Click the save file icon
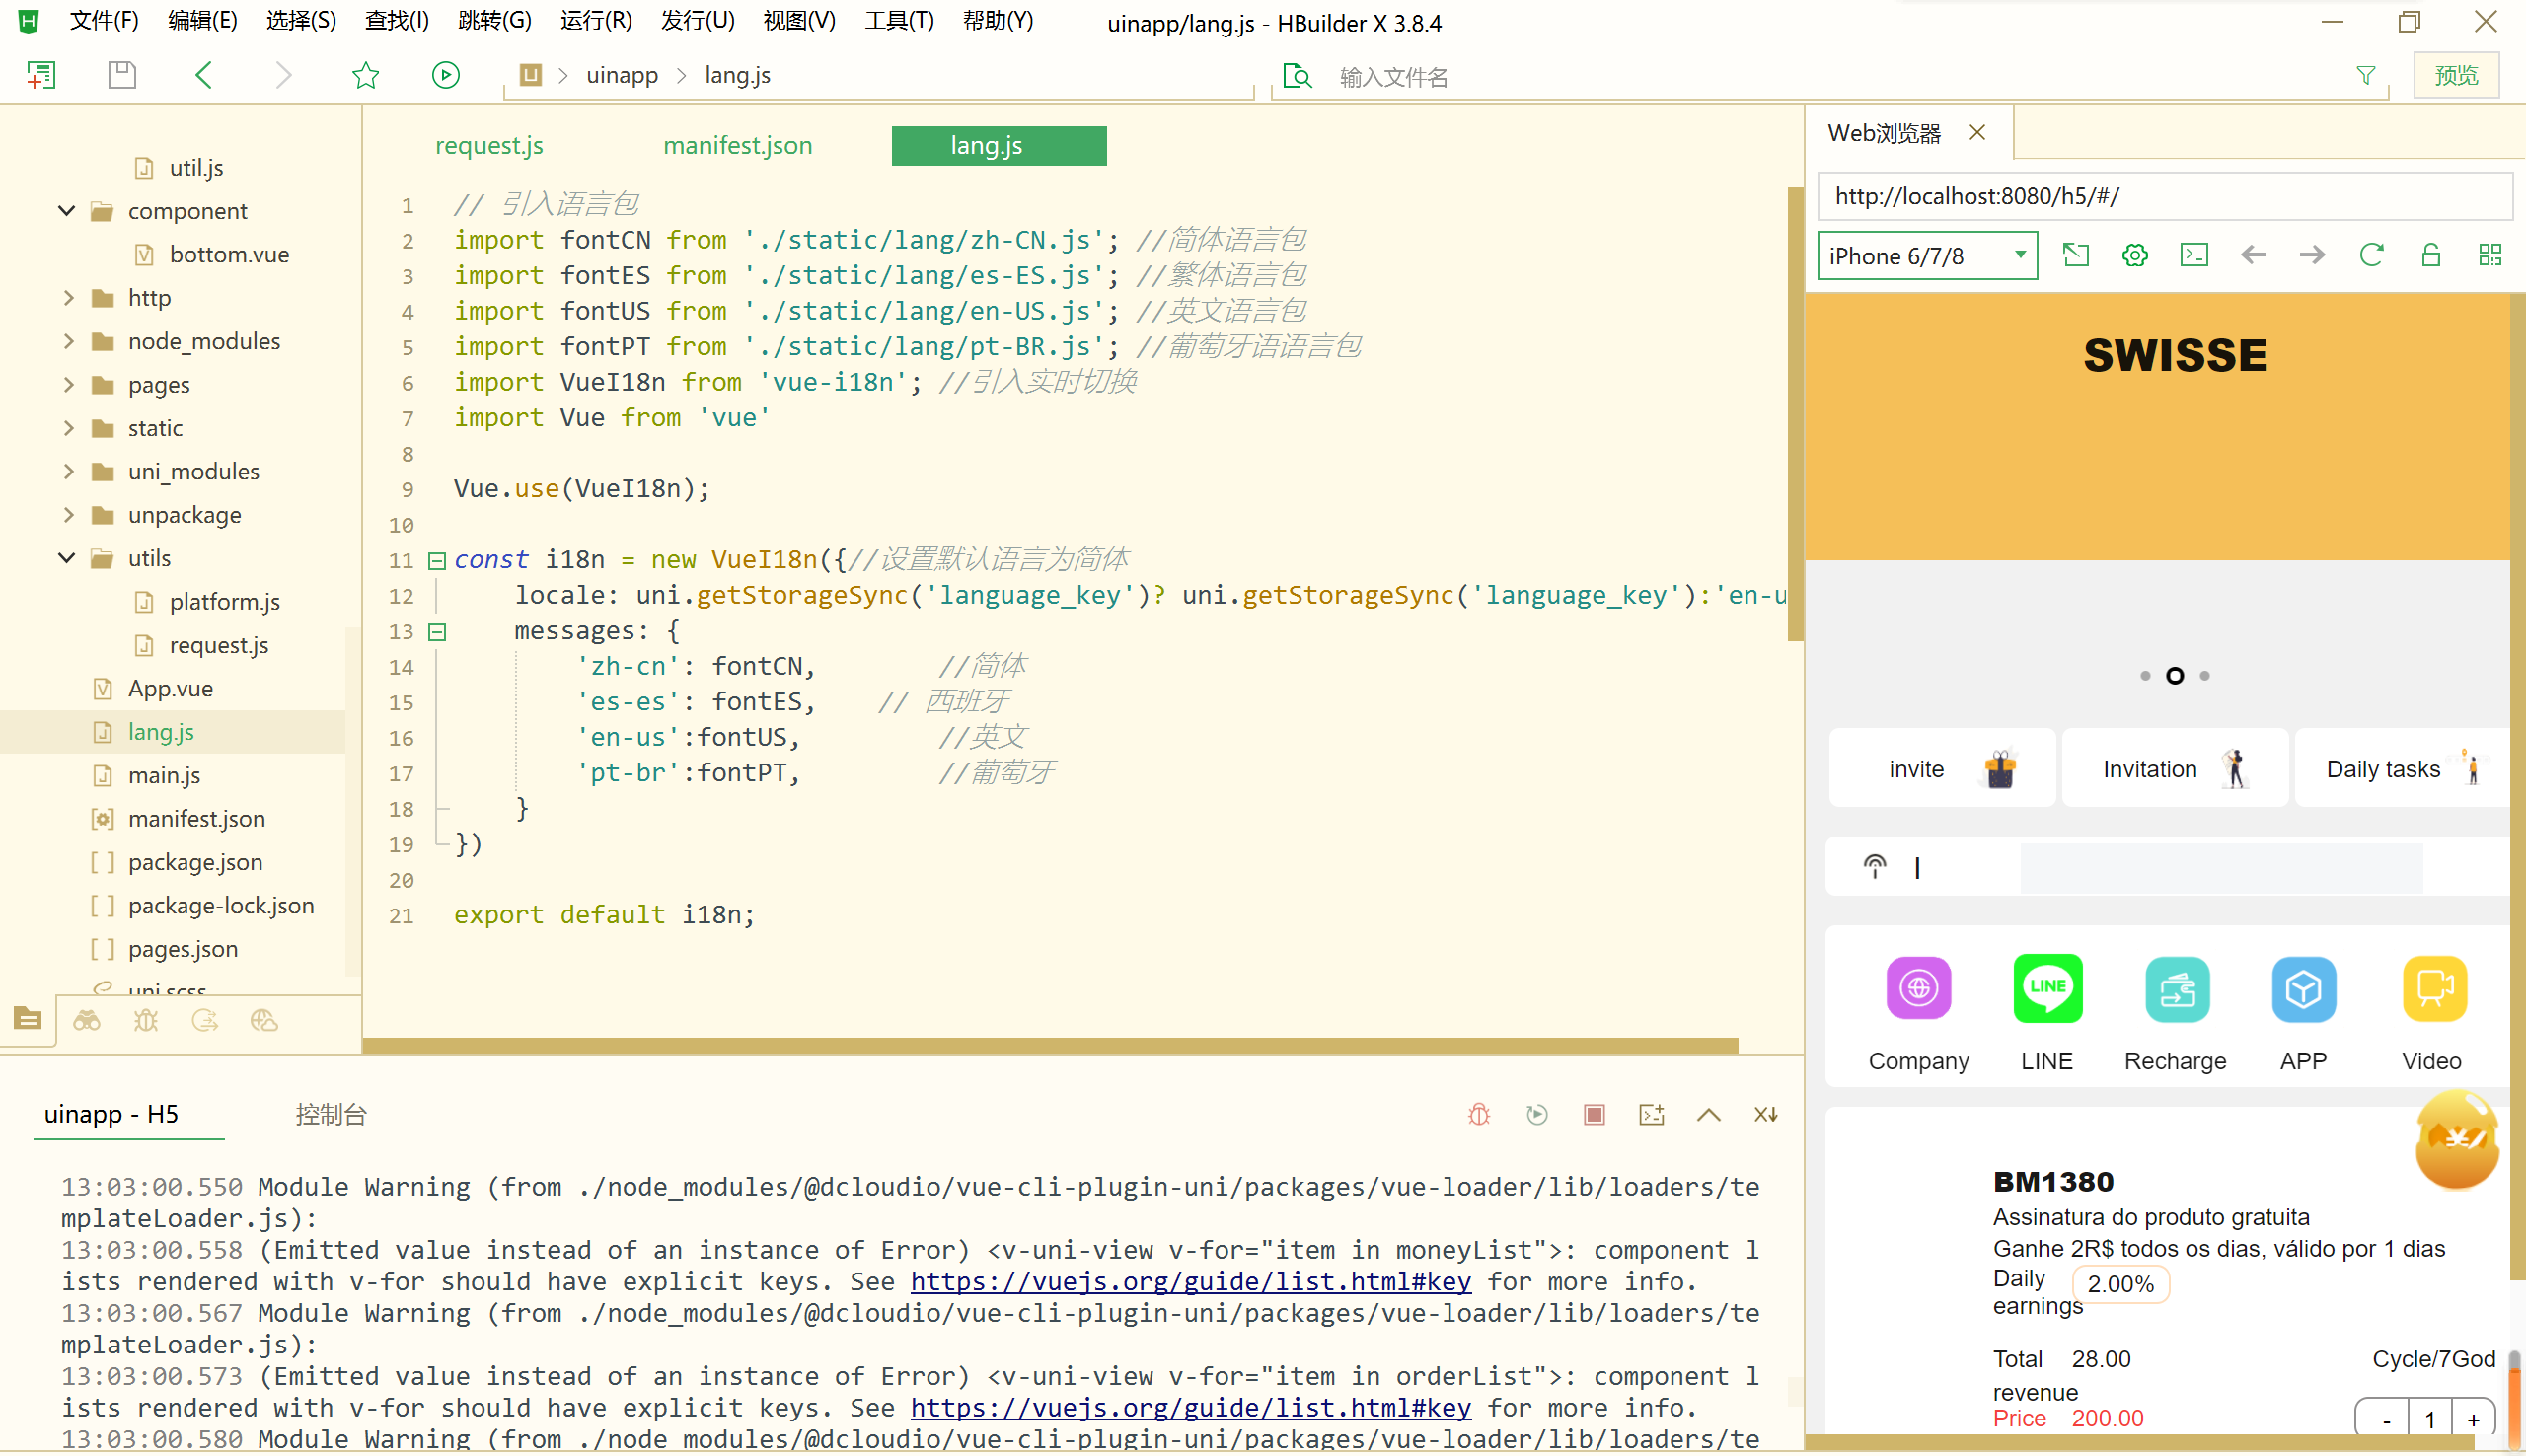The image size is (2526, 1456). point(122,75)
